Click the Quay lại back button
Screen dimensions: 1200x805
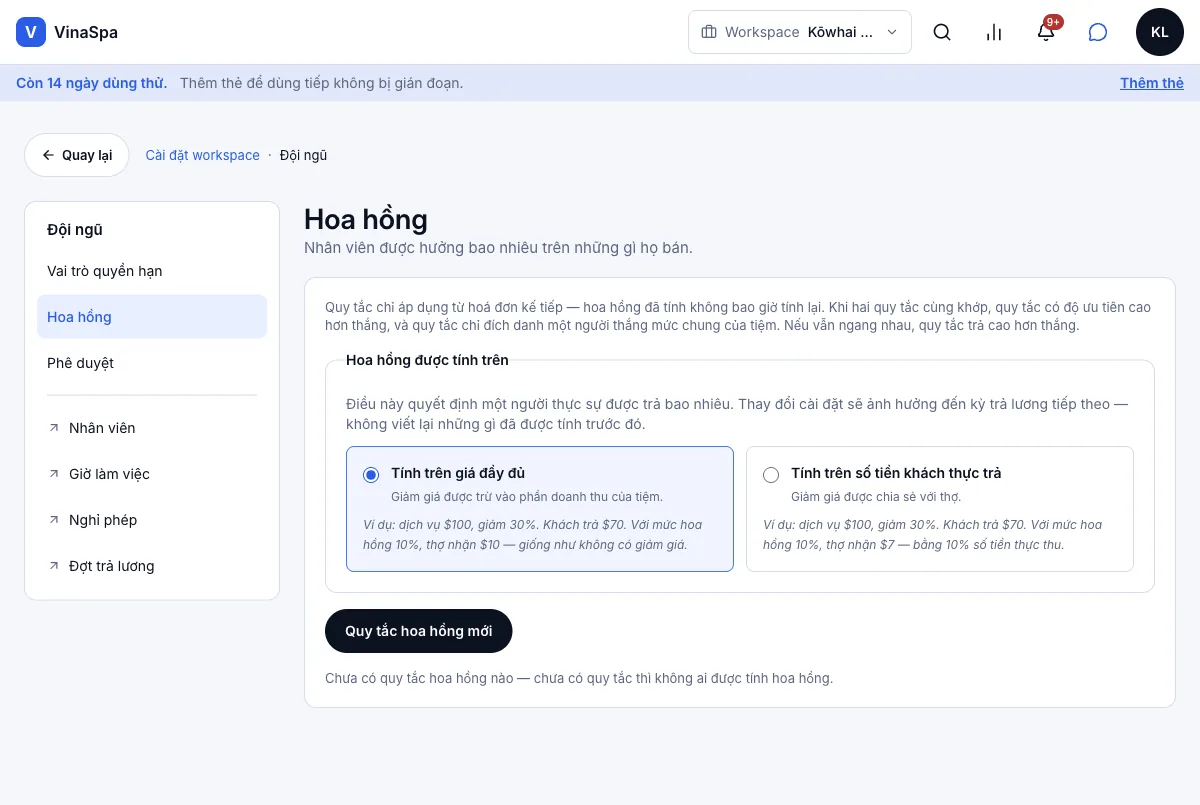point(77,155)
